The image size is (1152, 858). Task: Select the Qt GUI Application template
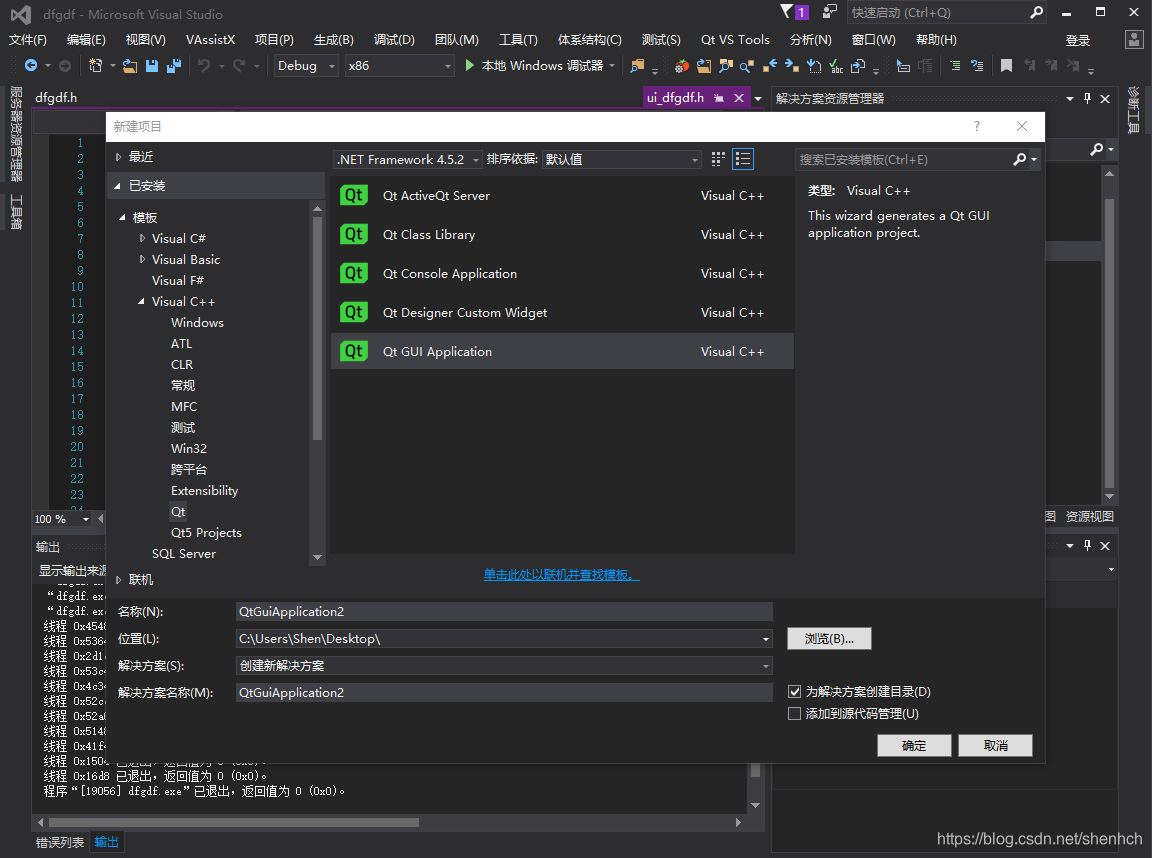tap(563, 351)
